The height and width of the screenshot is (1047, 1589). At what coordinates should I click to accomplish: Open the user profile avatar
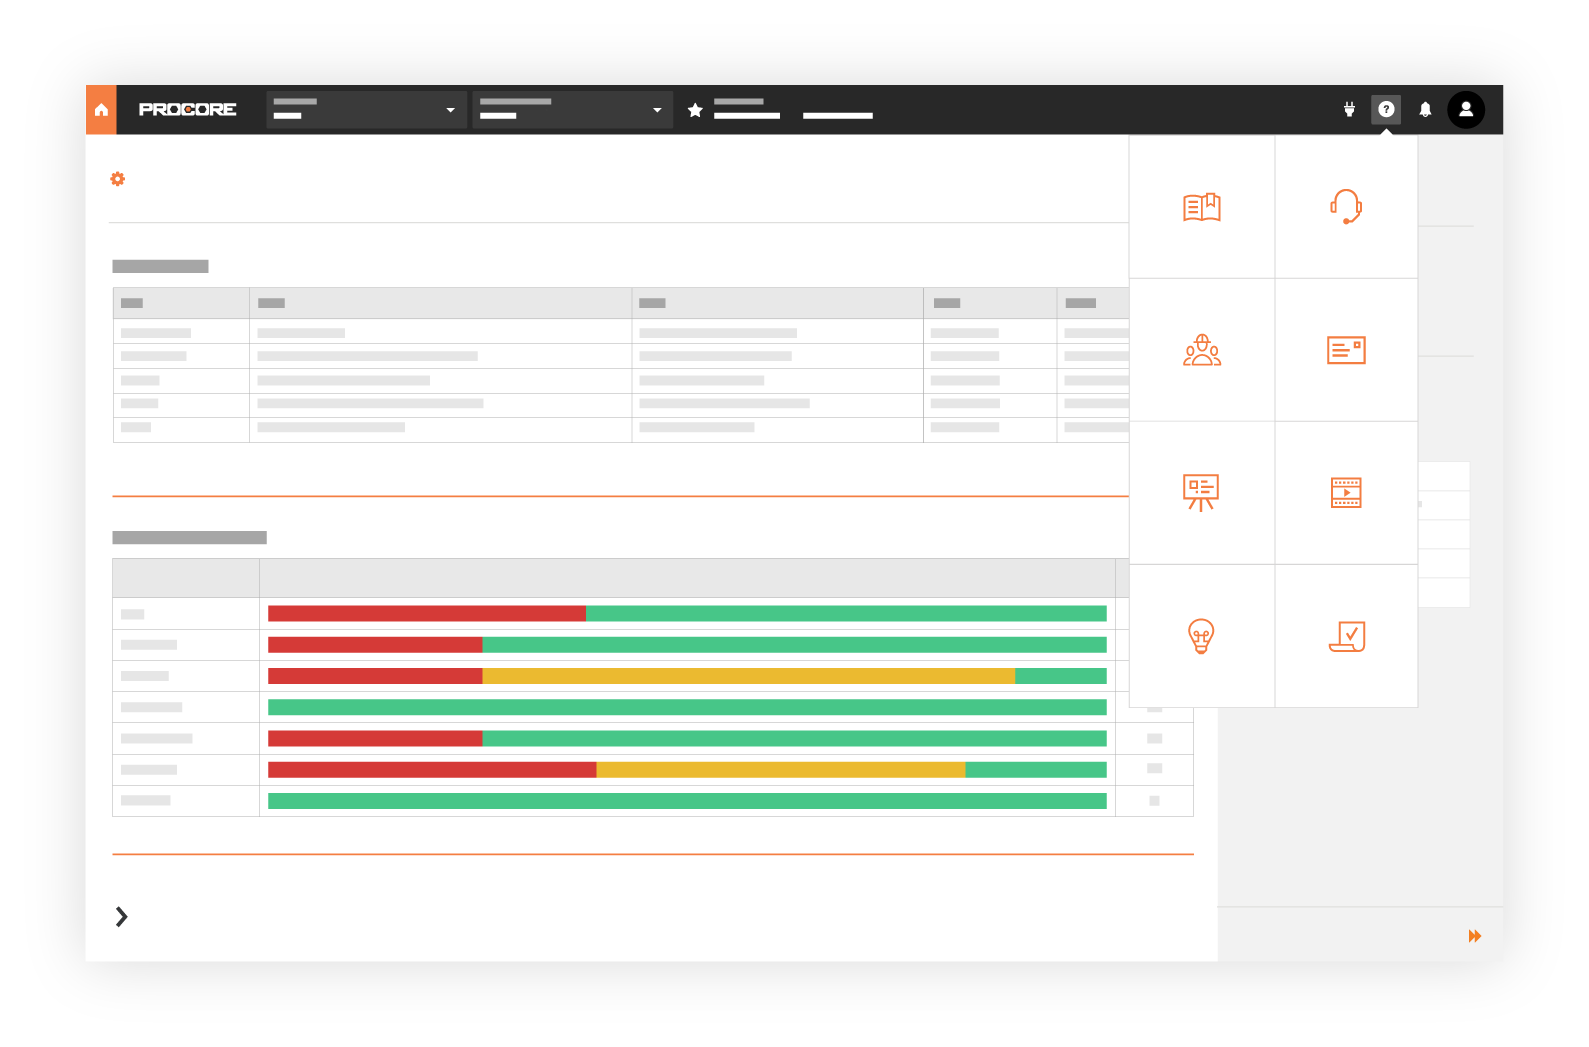(1465, 110)
